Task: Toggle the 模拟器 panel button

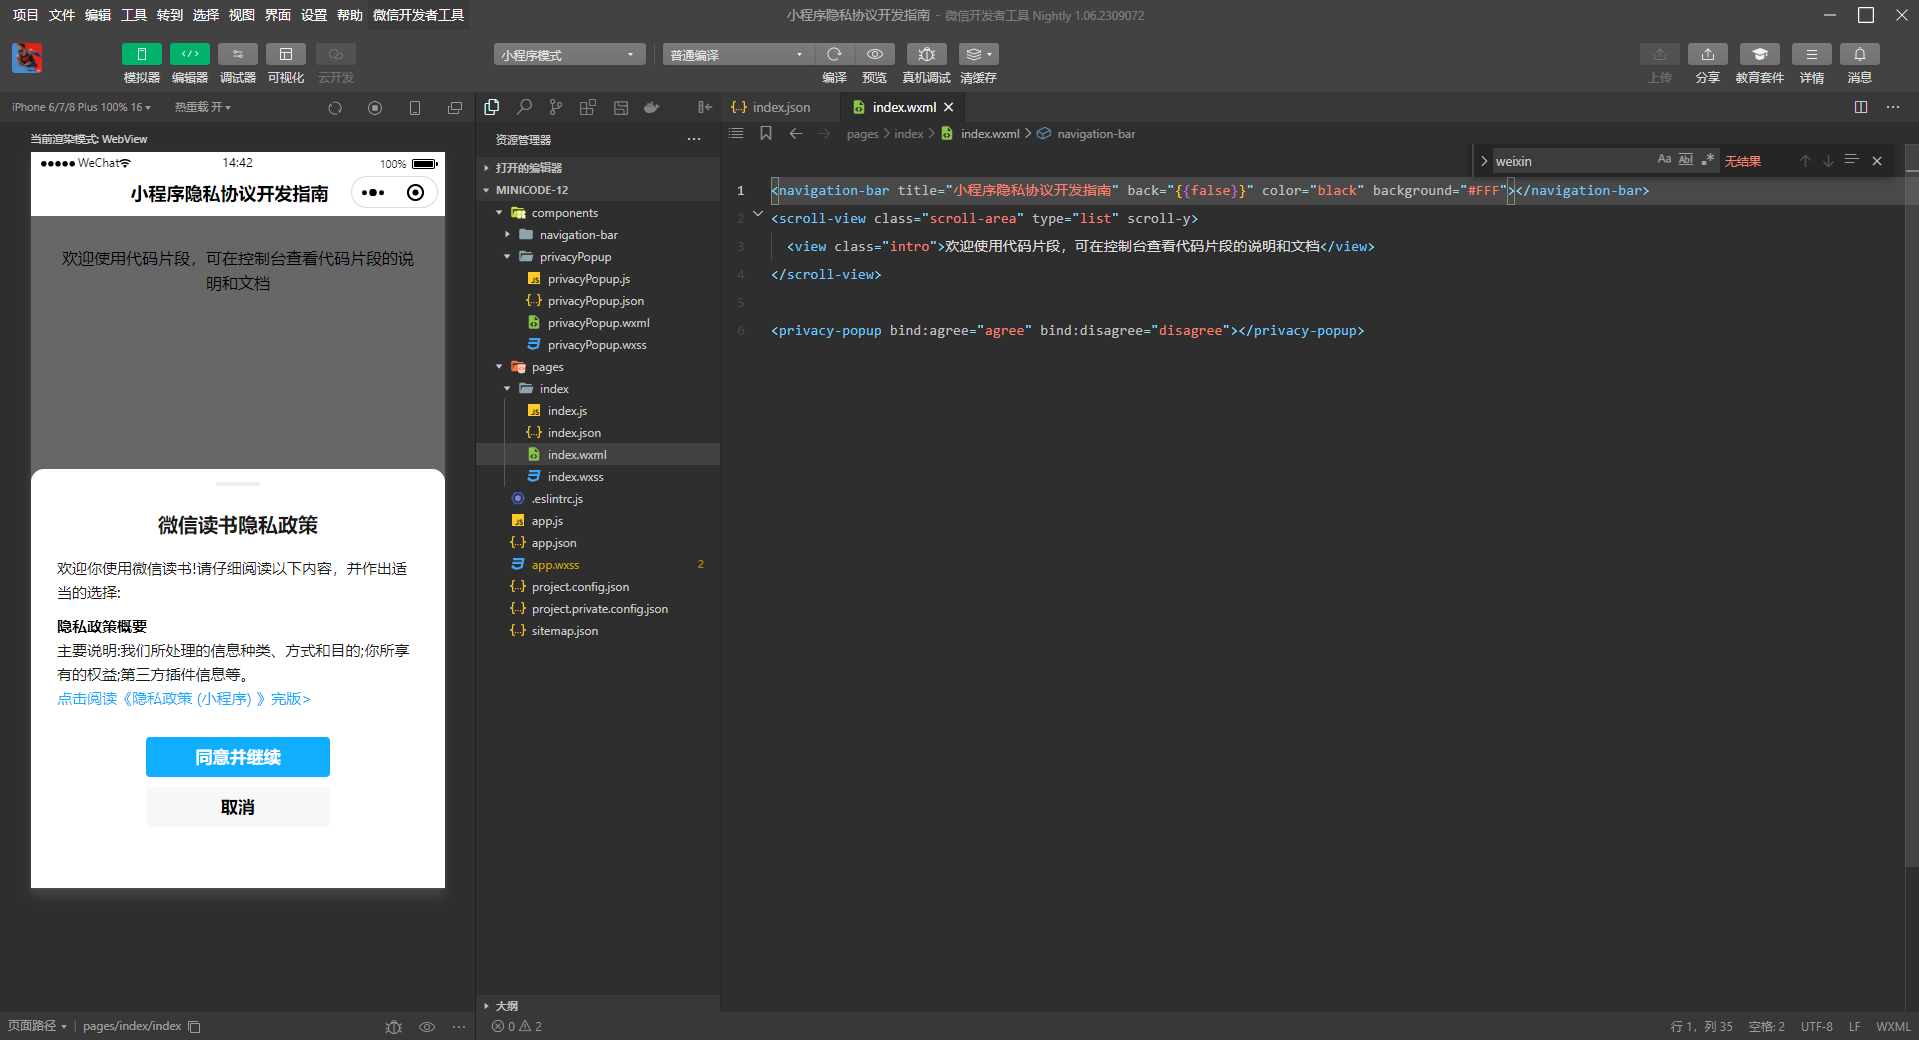Action: click(142, 54)
